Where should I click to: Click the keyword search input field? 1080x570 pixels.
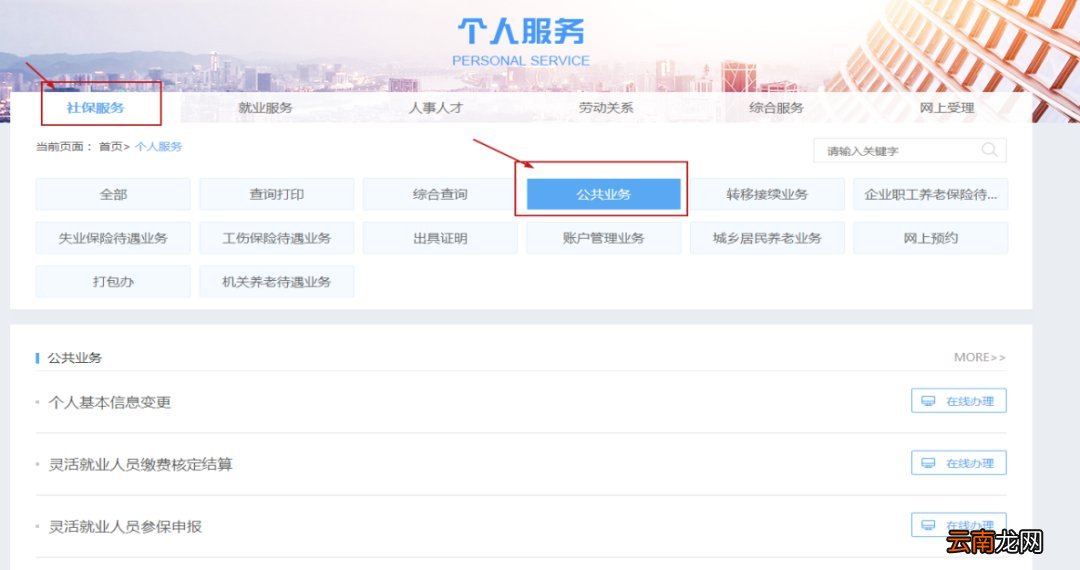pos(909,151)
